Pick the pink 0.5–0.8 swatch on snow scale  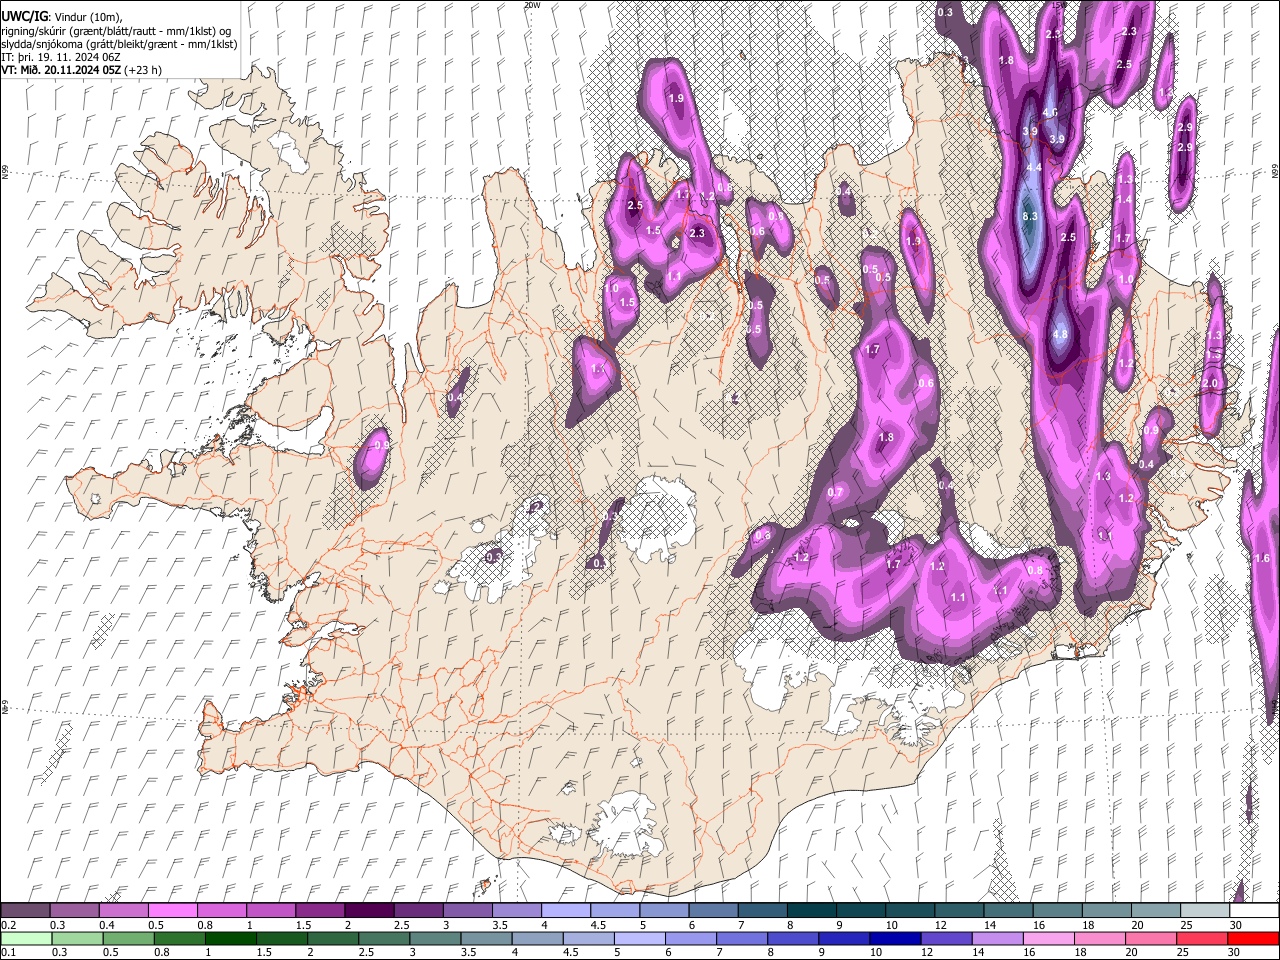[173, 911]
